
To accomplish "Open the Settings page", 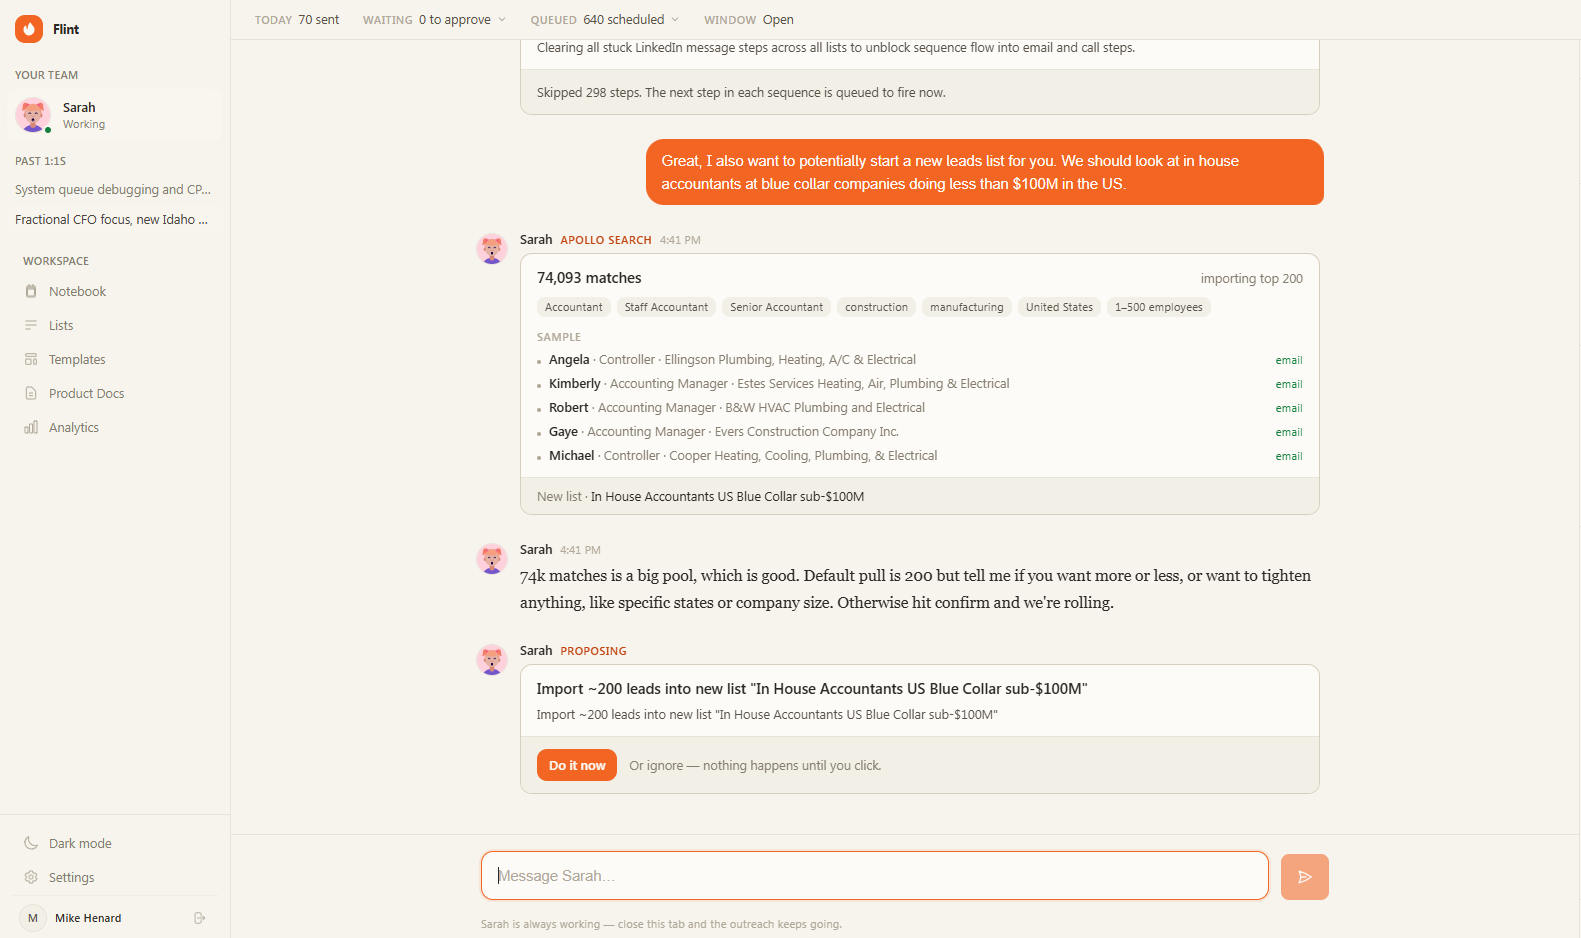I will pyautogui.click(x=115, y=877).
